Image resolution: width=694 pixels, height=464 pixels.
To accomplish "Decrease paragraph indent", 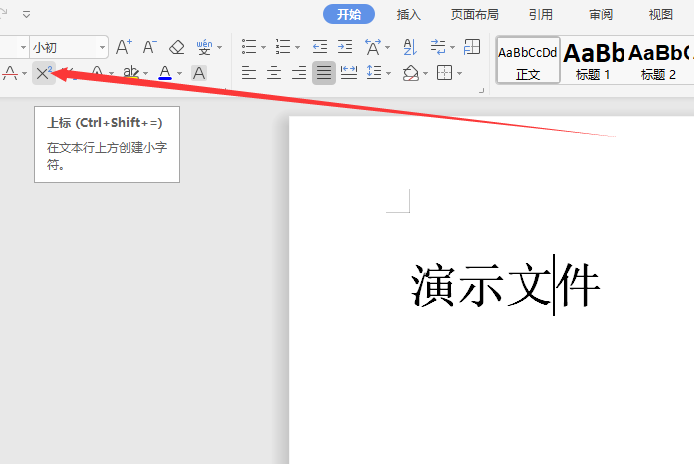I will [x=320, y=46].
